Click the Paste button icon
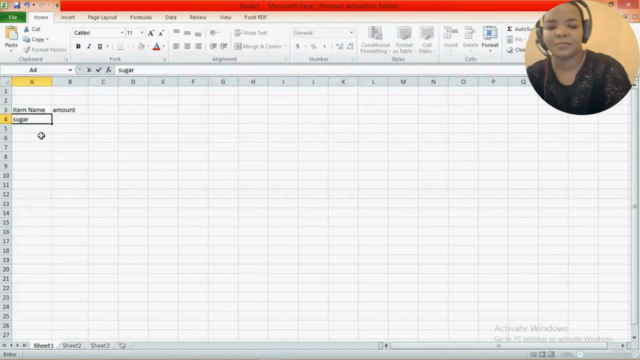This screenshot has width=640, height=360. (11, 34)
